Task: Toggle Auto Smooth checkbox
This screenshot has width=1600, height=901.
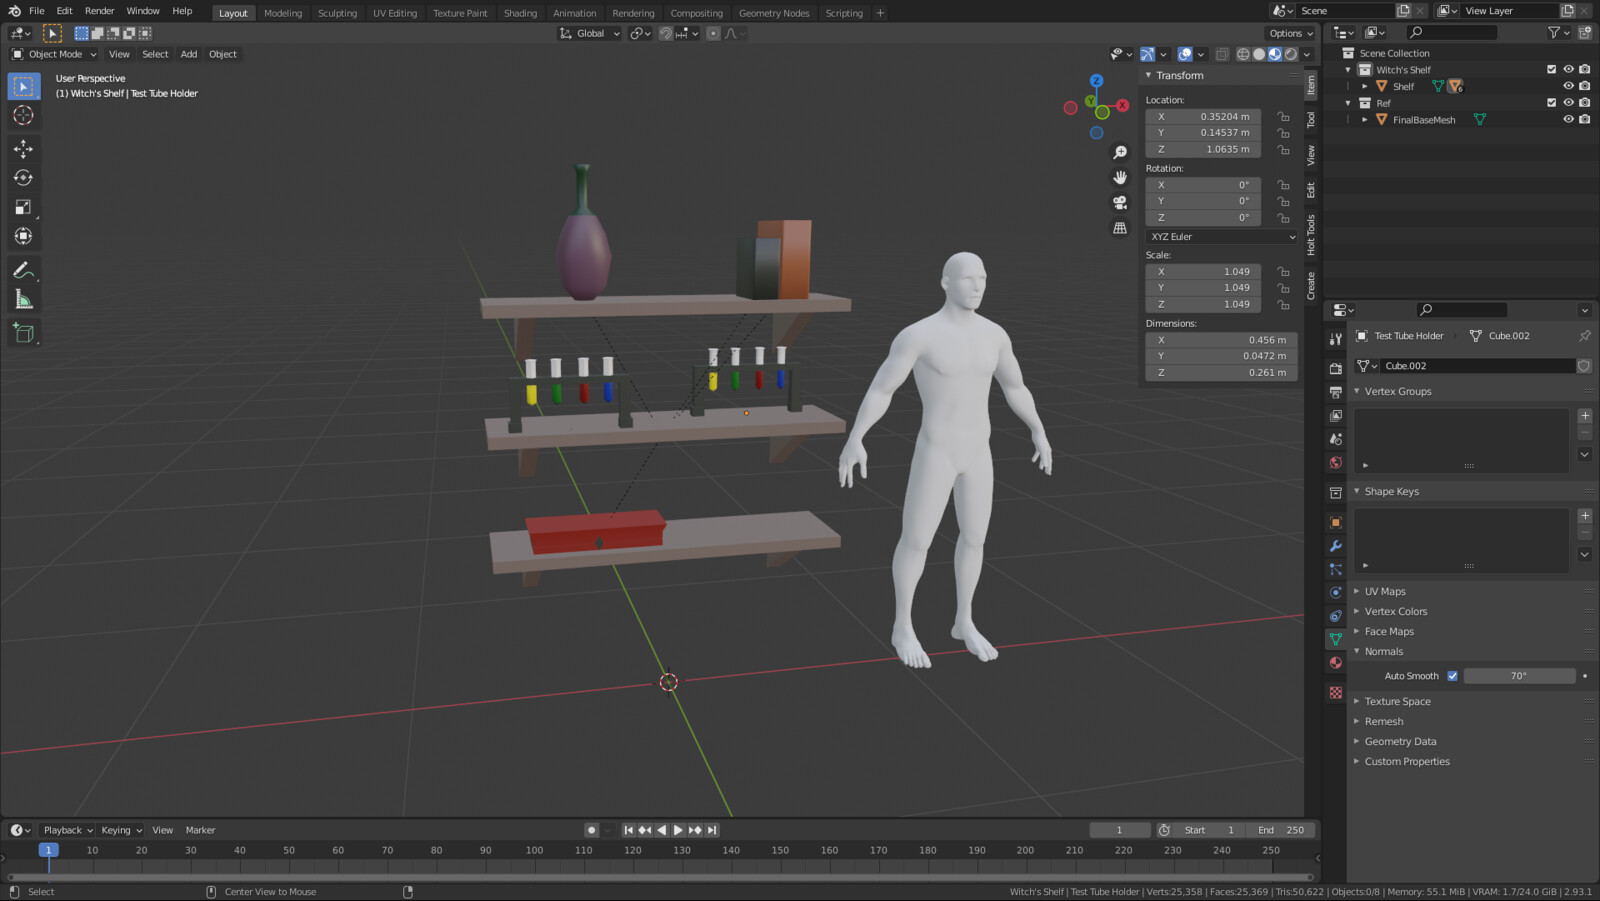Action: pyautogui.click(x=1453, y=676)
